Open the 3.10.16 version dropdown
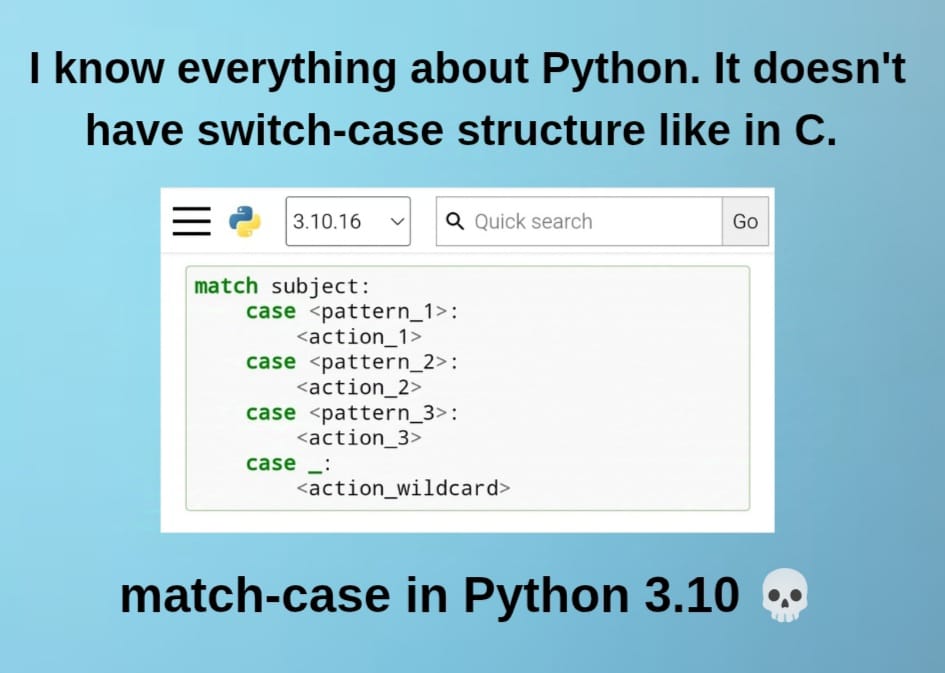 [x=348, y=221]
